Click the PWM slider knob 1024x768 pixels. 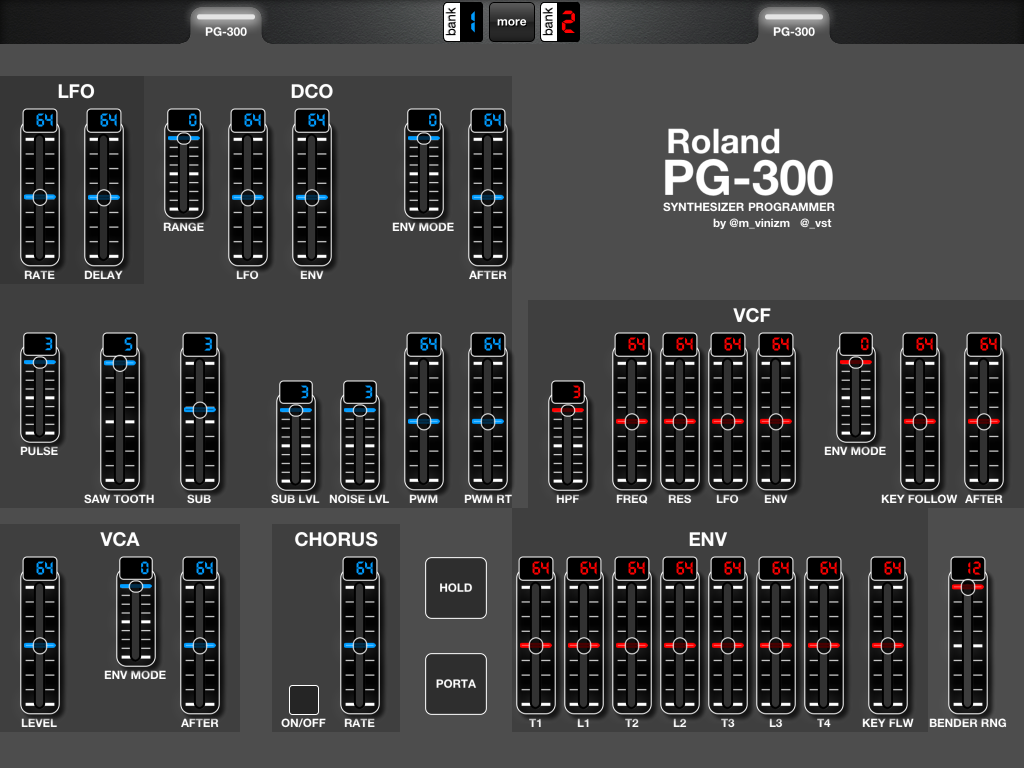[424, 421]
